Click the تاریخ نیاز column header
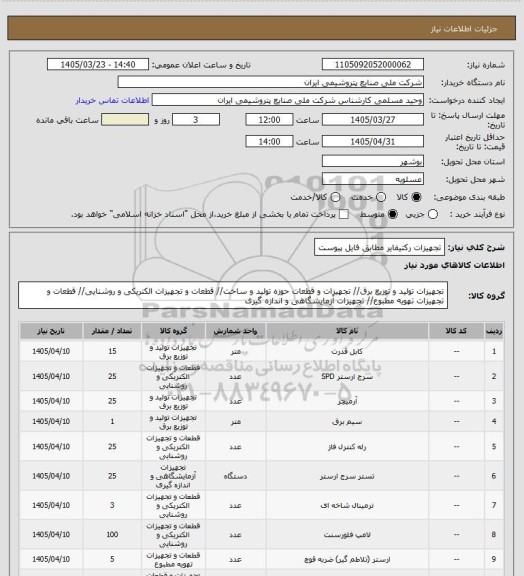Image resolution: width=524 pixels, height=576 pixels. click(51, 331)
